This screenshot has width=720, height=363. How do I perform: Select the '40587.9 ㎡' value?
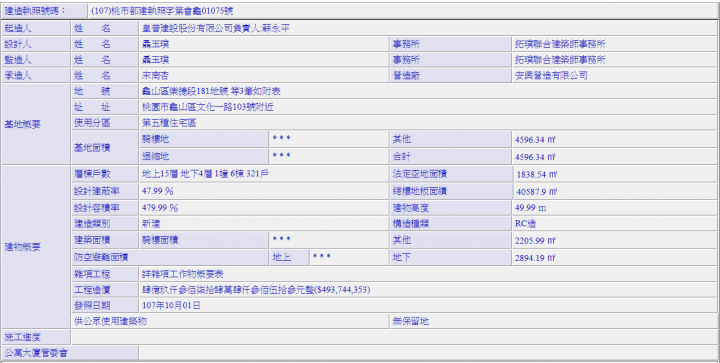(x=537, y=191)
